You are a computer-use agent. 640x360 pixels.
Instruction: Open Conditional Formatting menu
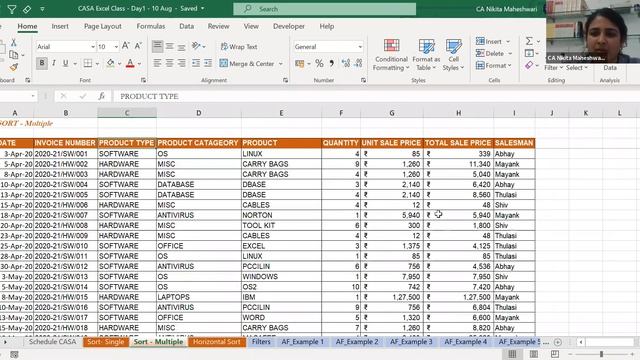[x=391, y=55]
